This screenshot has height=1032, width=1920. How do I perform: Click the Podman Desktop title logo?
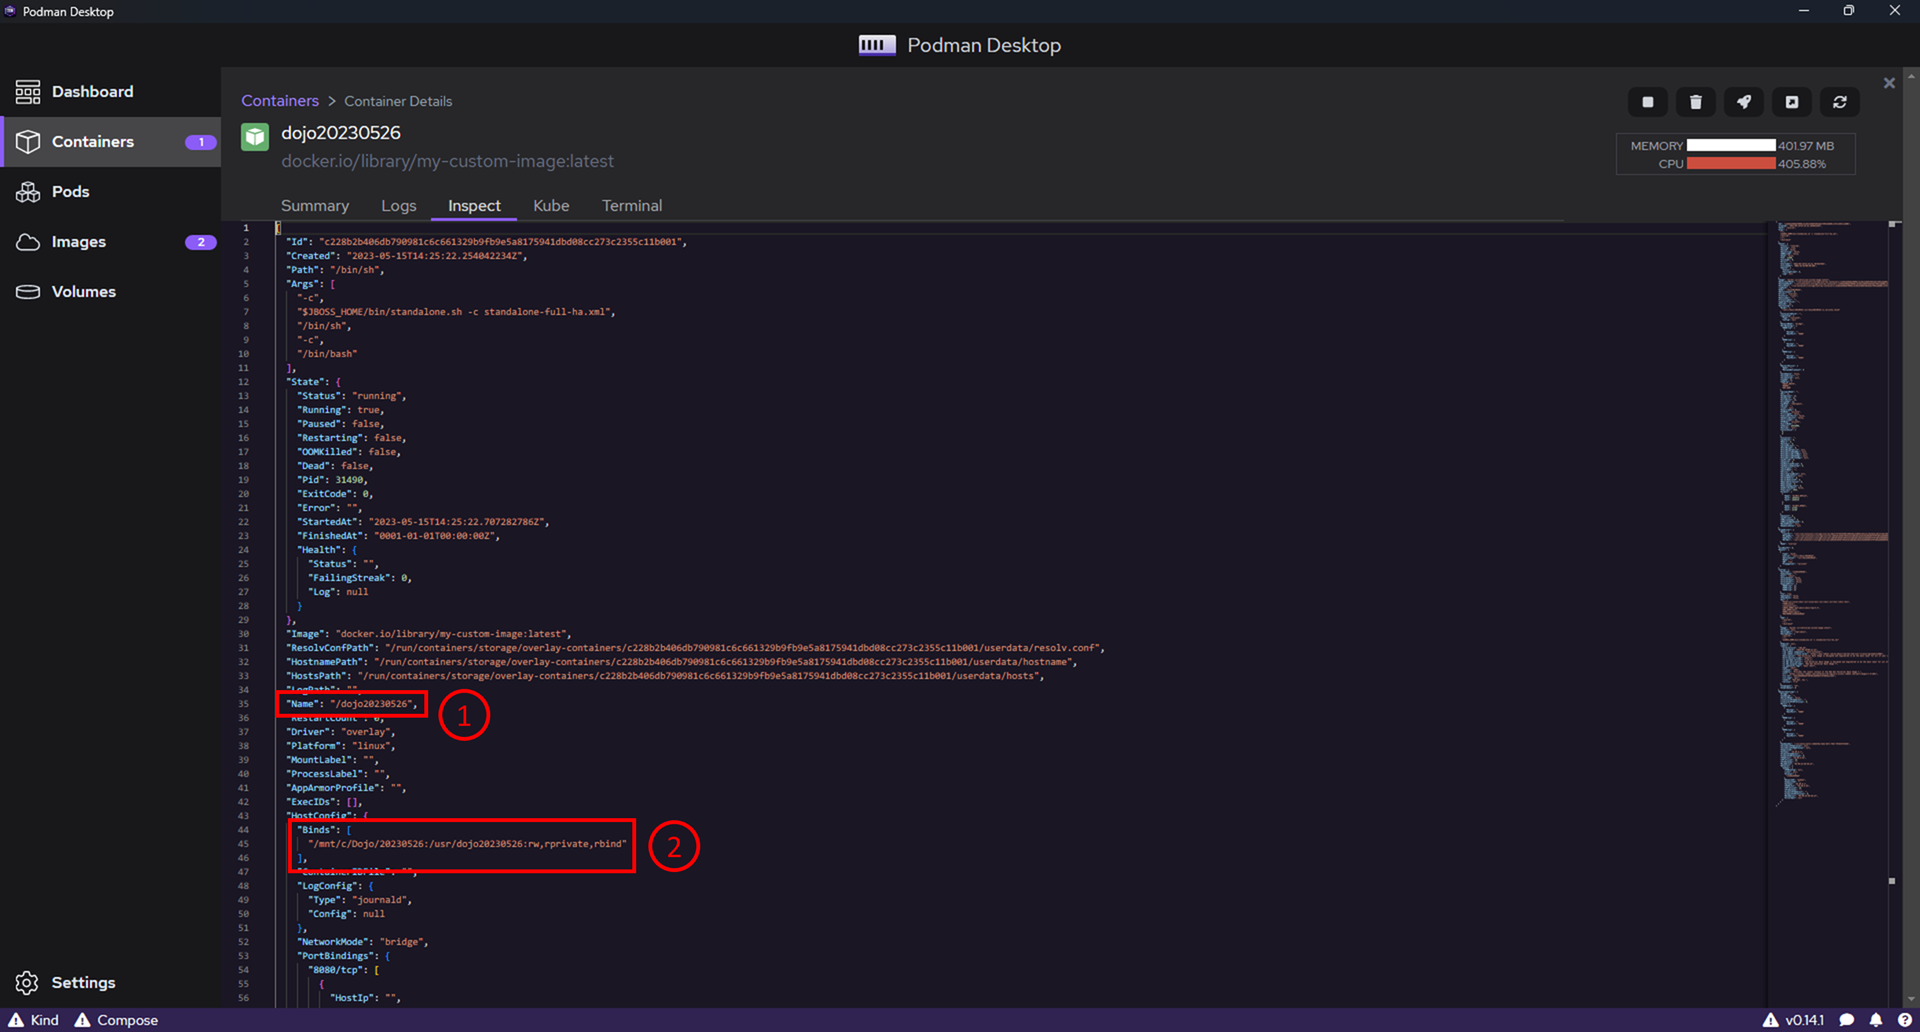(x=877, y=45)
